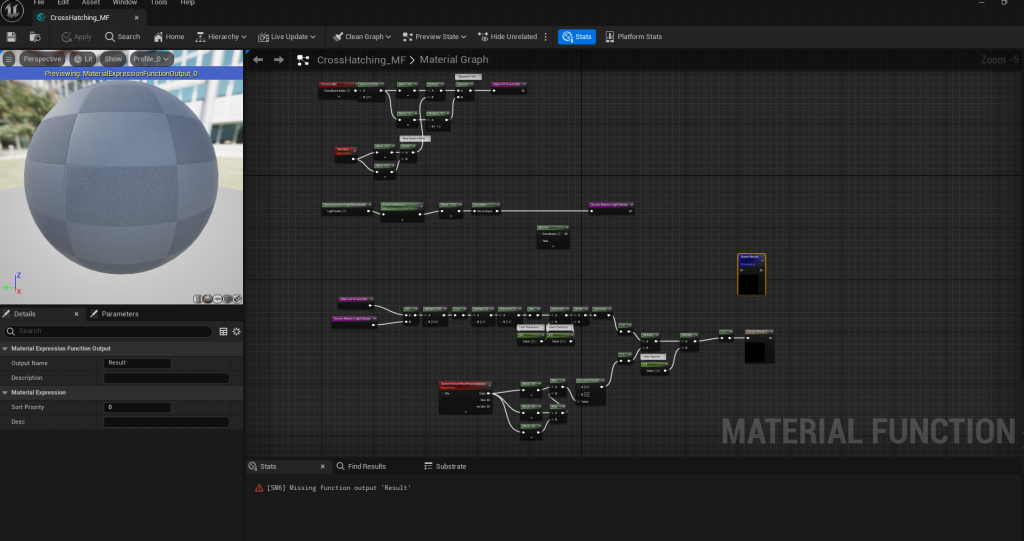1024x541 pixels.
Task: Go back with the graph navigation arrow
Action: 258,59
